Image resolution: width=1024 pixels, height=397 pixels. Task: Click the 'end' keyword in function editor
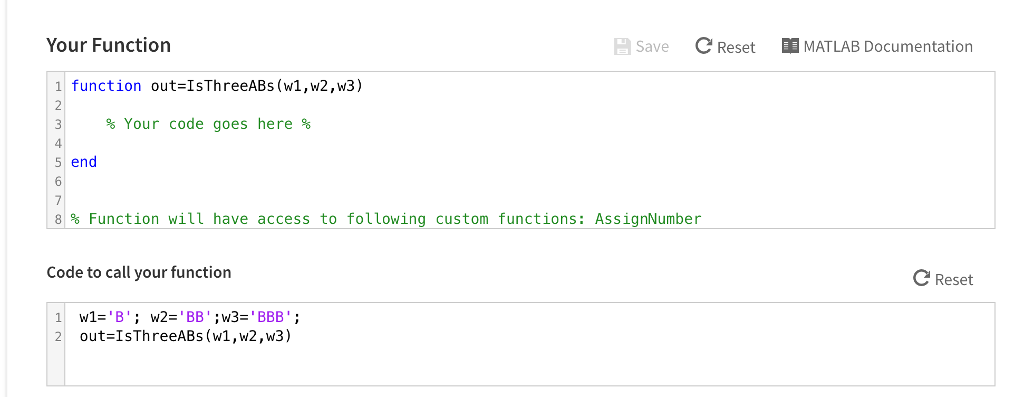84,162
